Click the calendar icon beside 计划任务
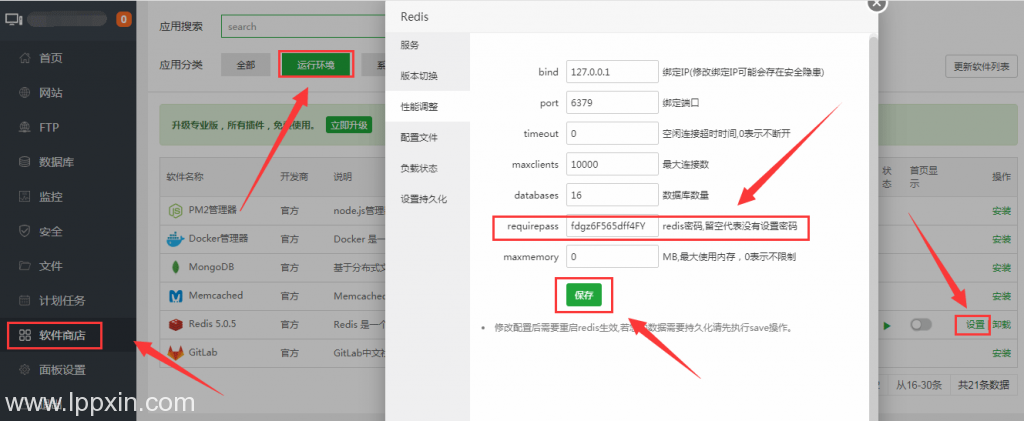This screenshot has width=1024, height=421. [x=25, y=300]
